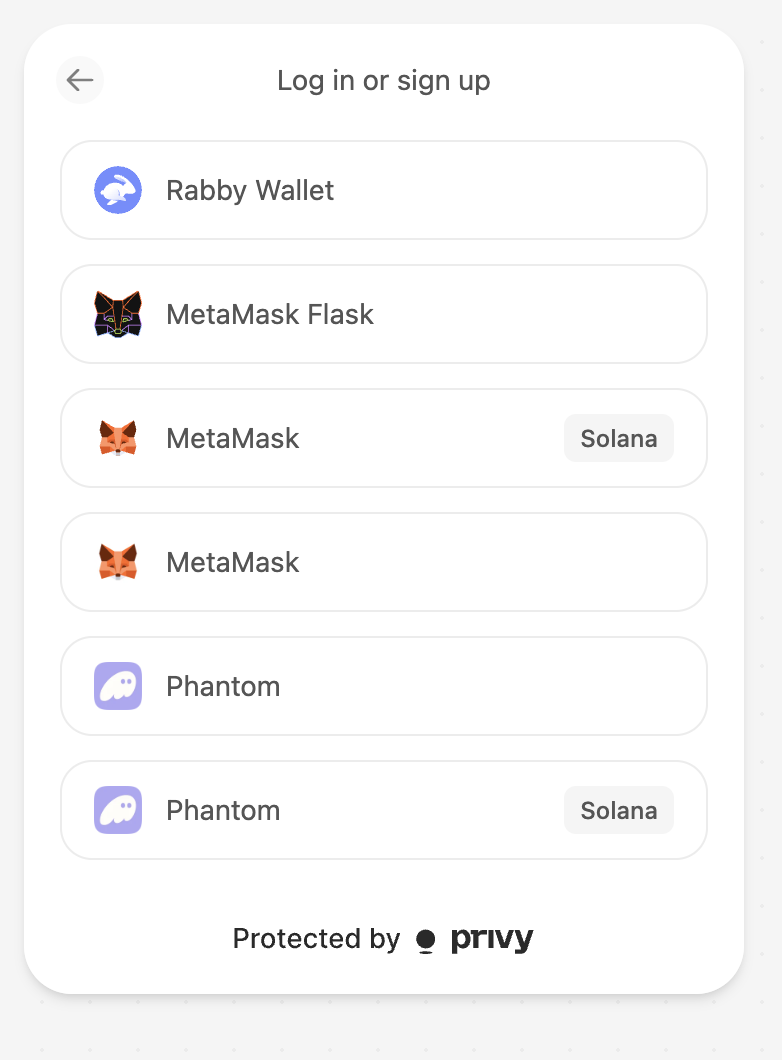
Task: Click the "Log in or sign up" heading
Action: (x=384, y=81)
